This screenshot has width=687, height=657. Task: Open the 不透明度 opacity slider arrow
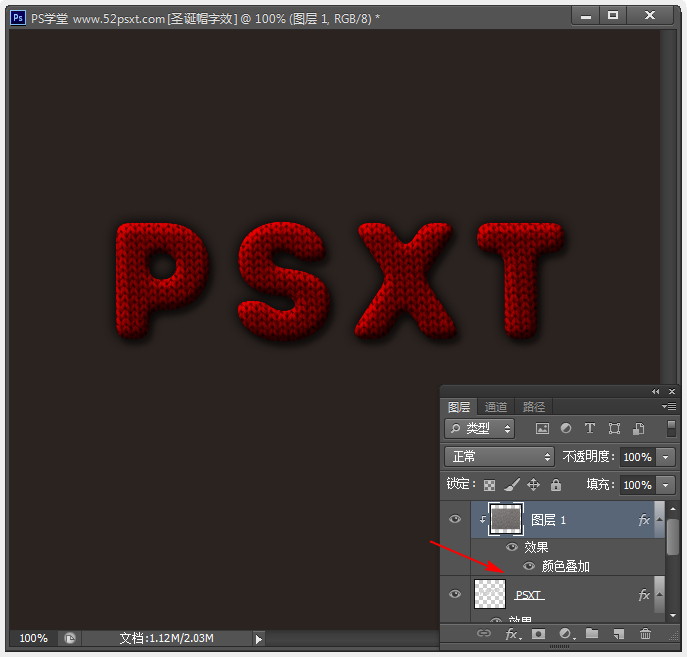(x=666, y=457)
